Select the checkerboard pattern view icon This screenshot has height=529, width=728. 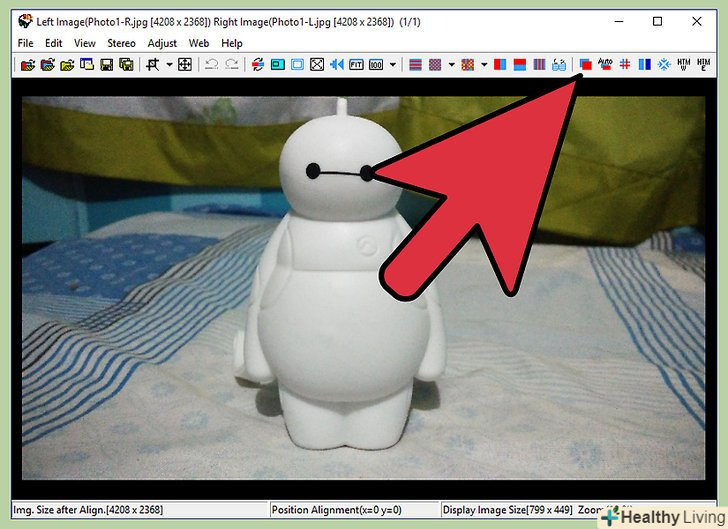click(x=435, y=65)
